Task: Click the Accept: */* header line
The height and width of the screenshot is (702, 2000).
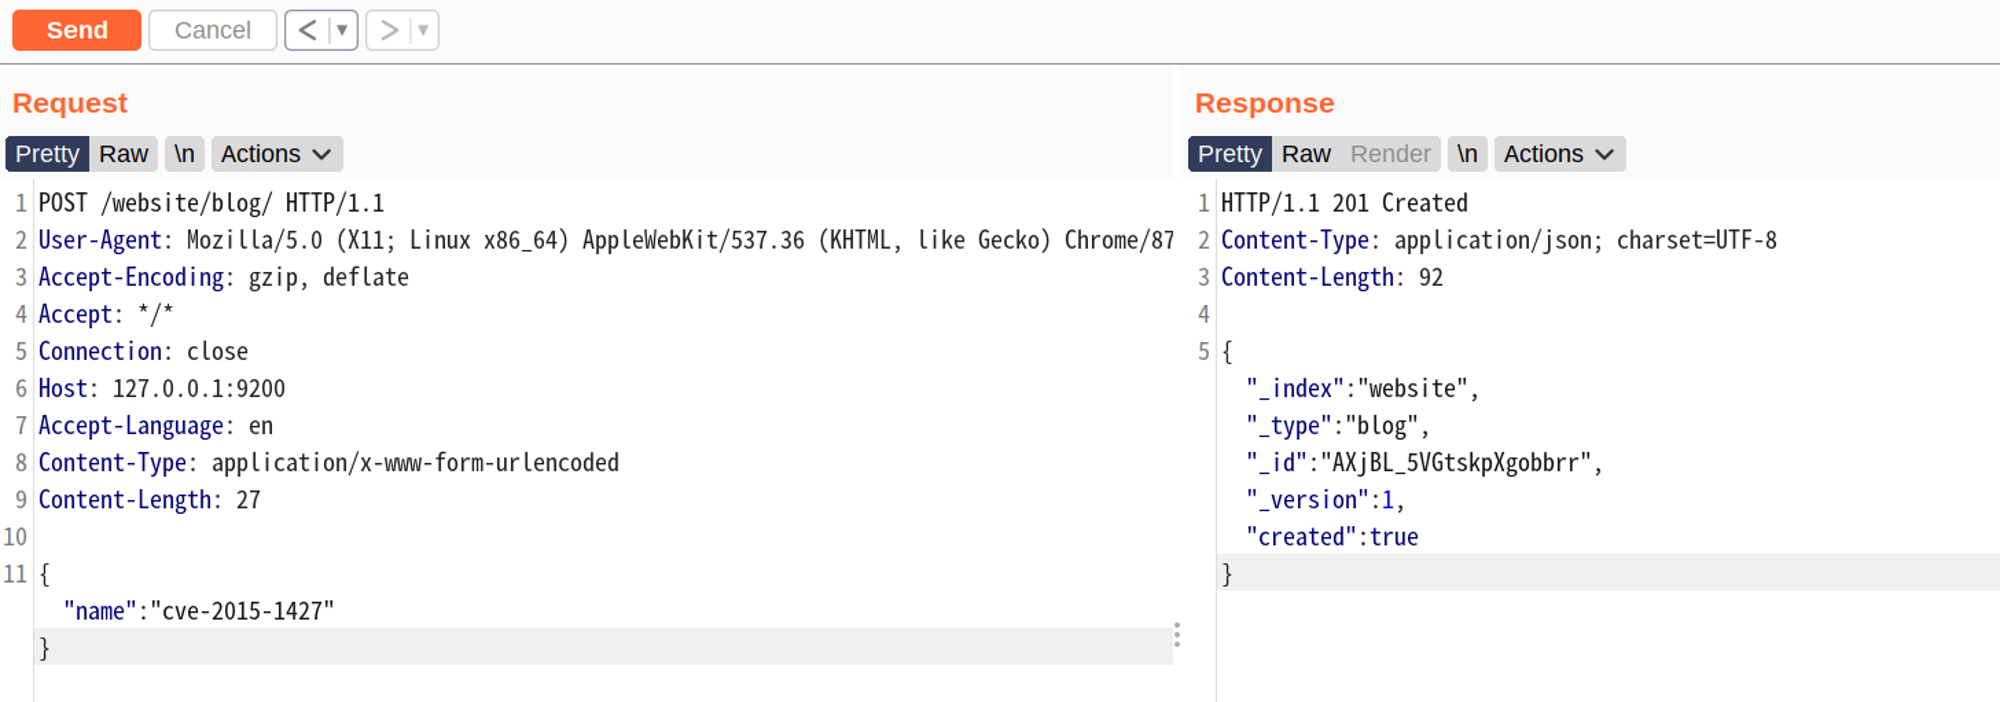Action: click(106, 314)
